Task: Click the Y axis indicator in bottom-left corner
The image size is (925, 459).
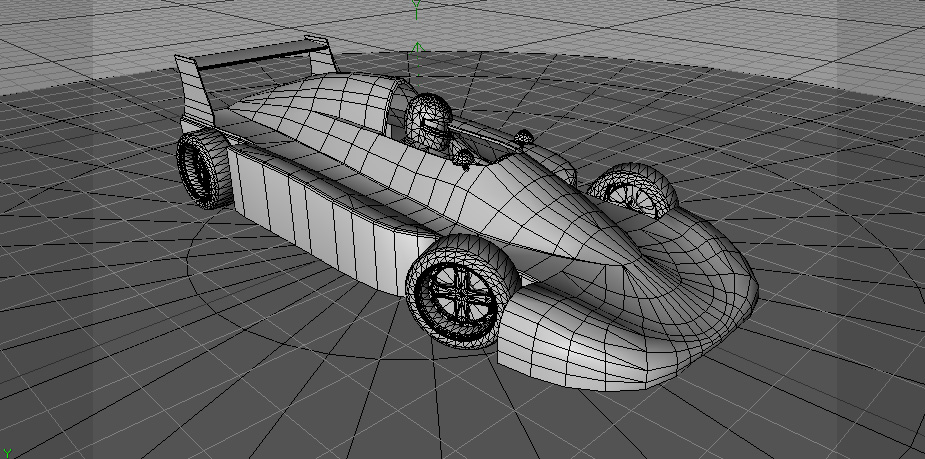Action: [5, 453]
